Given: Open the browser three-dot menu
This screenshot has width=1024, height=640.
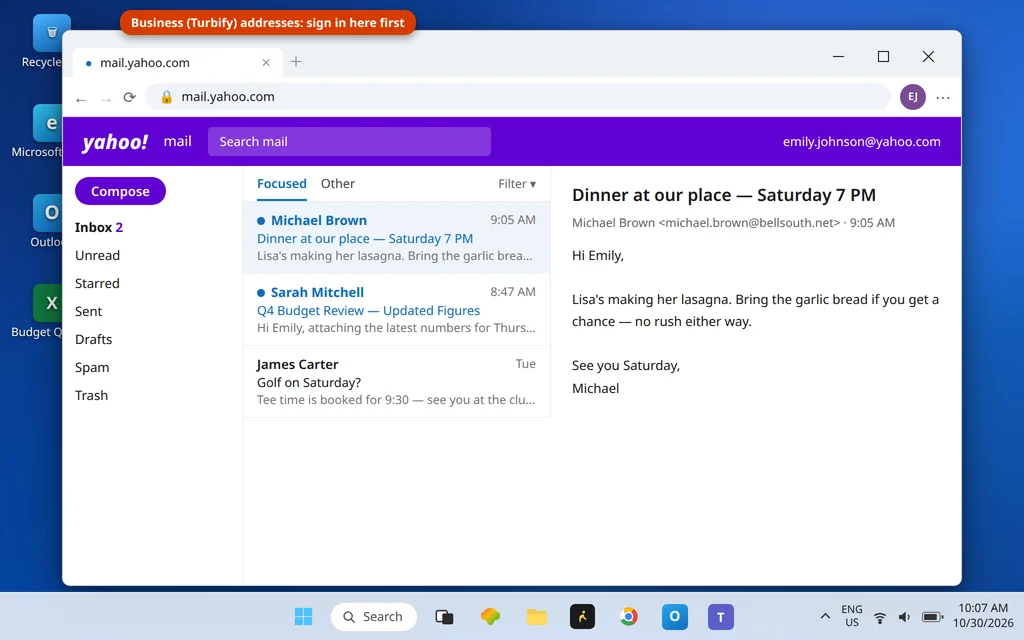Looking at the screenshot, I should pos(942,97).
